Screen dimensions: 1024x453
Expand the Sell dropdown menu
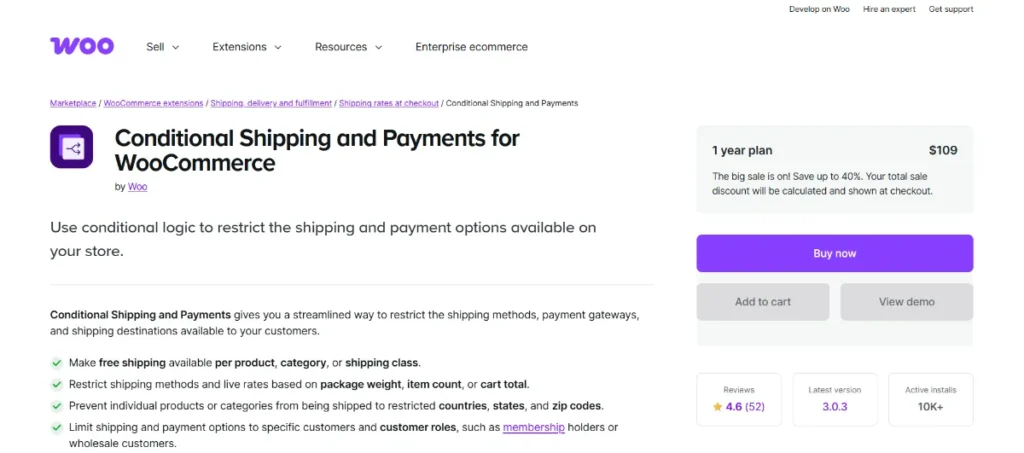[x=162, y=47]
